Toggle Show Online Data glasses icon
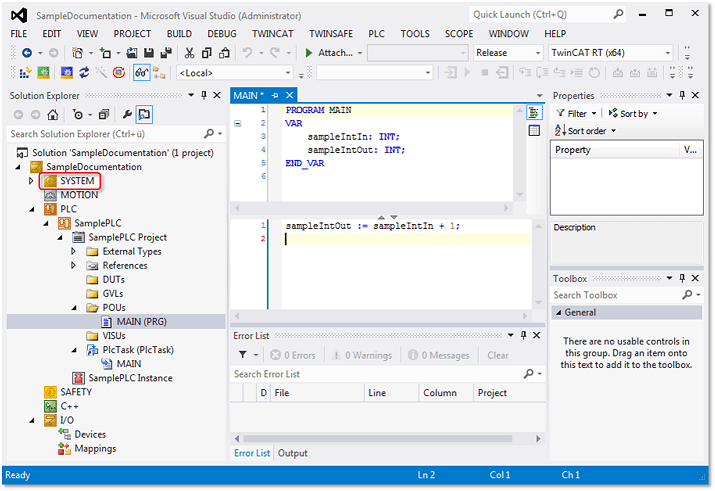Screen dimensions: 715x491 142,72
